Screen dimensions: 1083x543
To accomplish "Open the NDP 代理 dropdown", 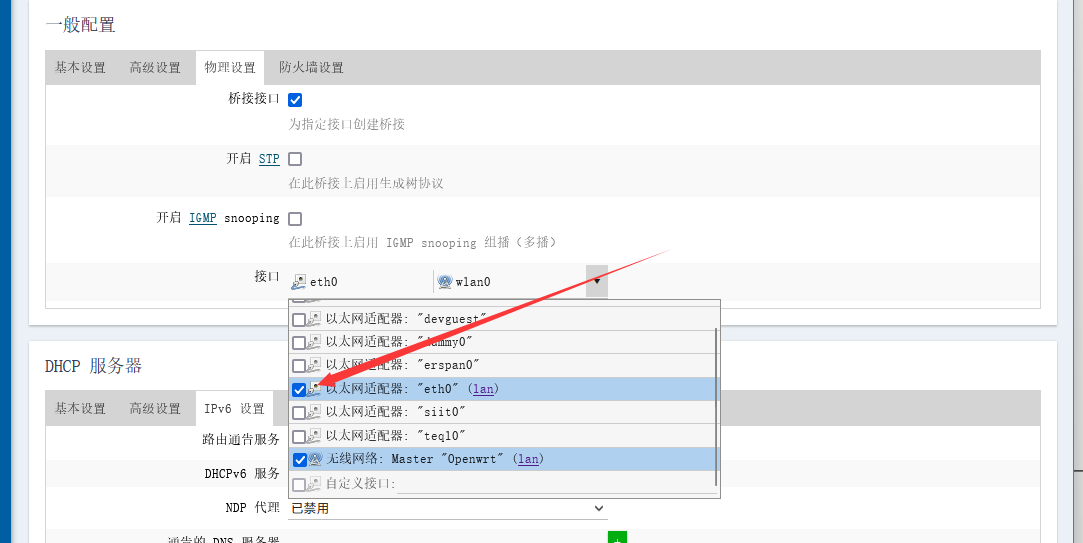I will (x=447, y=508).
